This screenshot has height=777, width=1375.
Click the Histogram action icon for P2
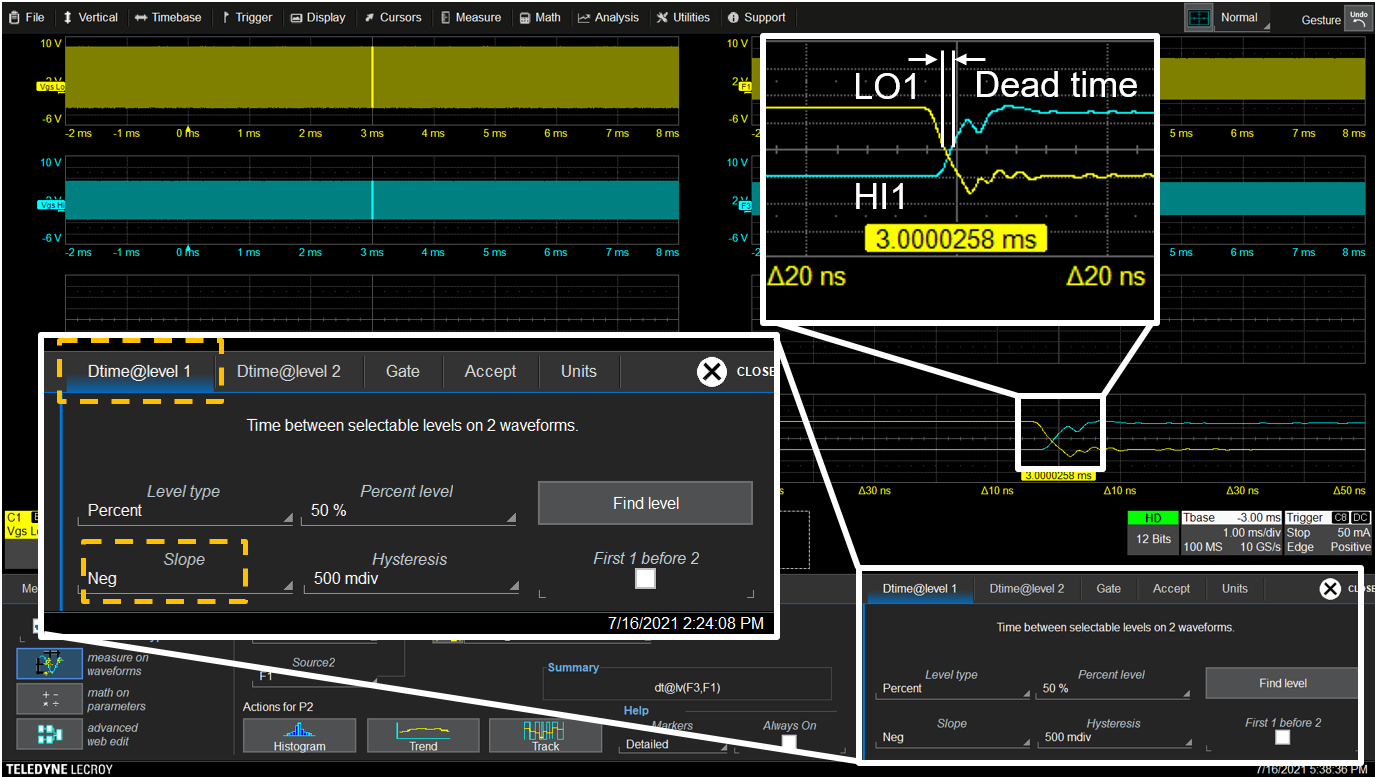[299, 735]
